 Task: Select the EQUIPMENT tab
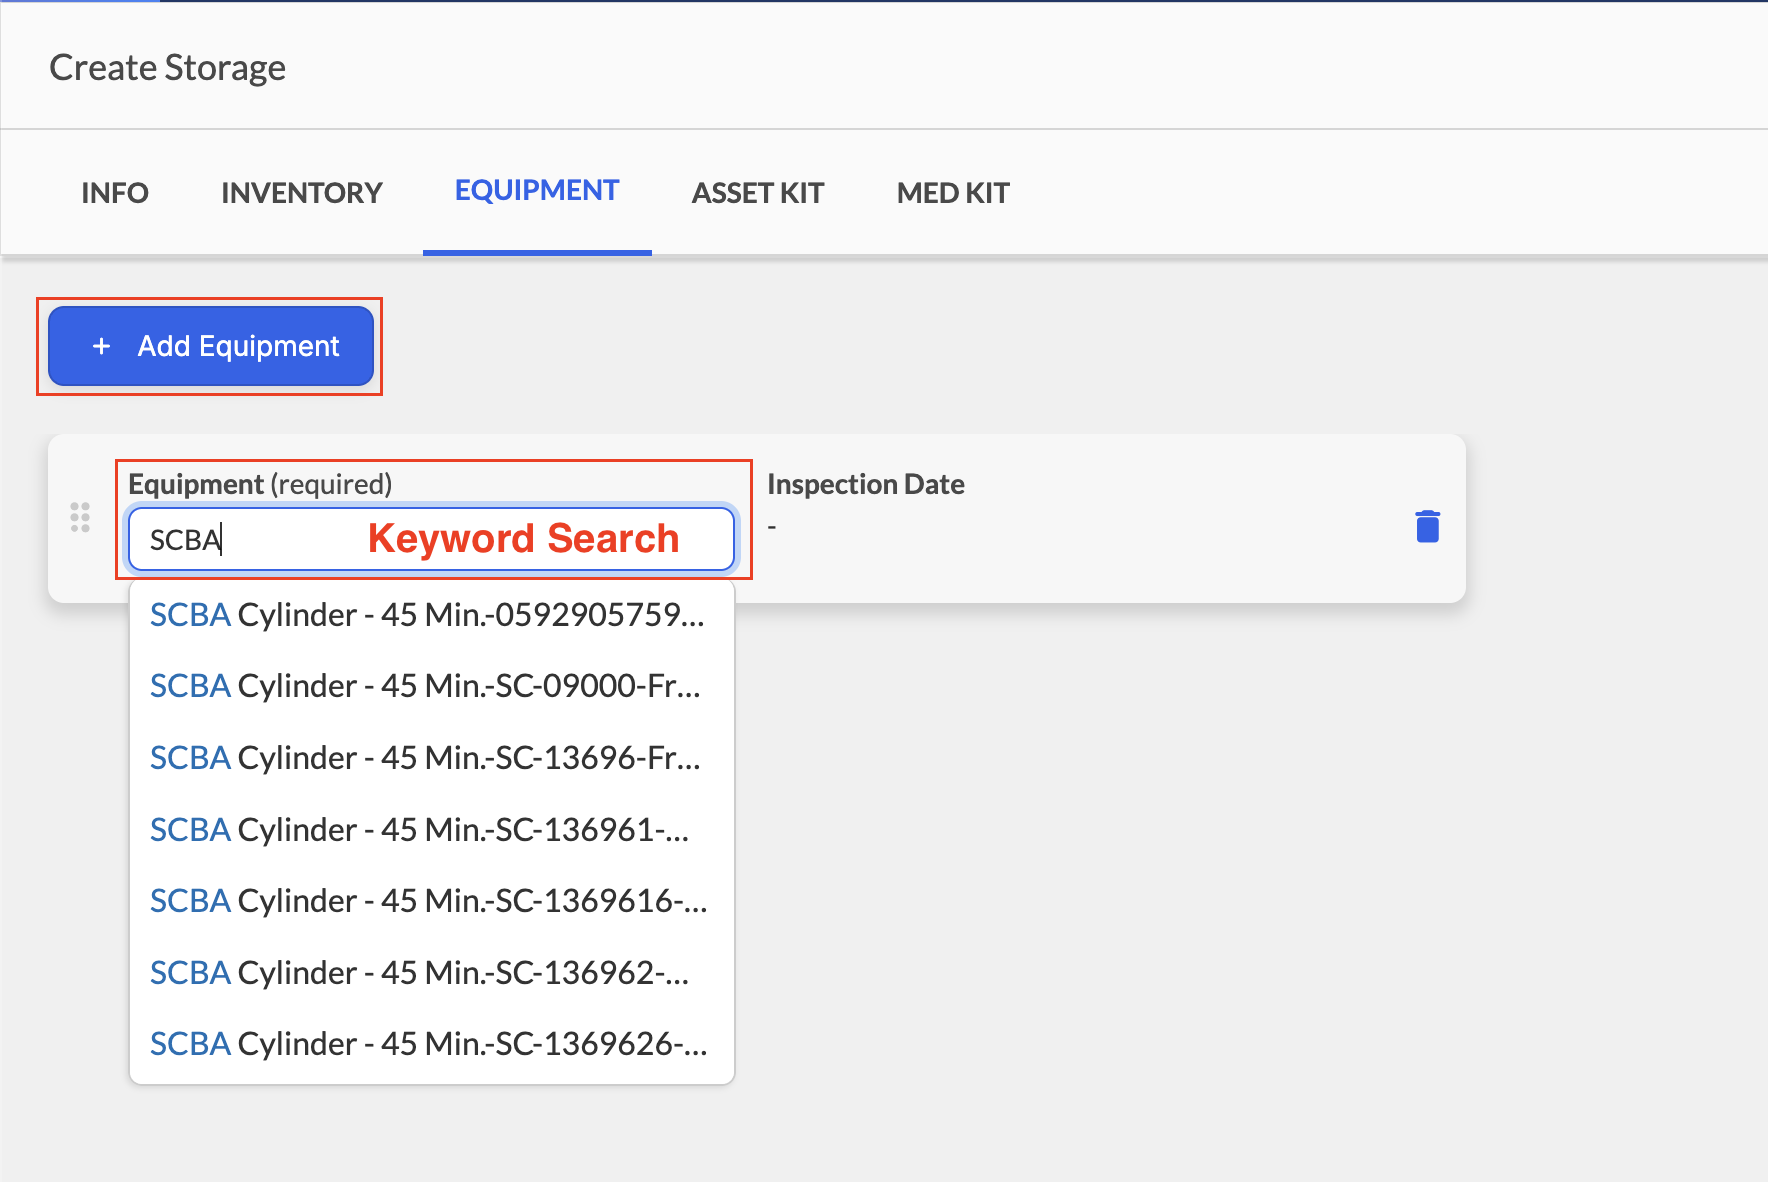point(537,191)
